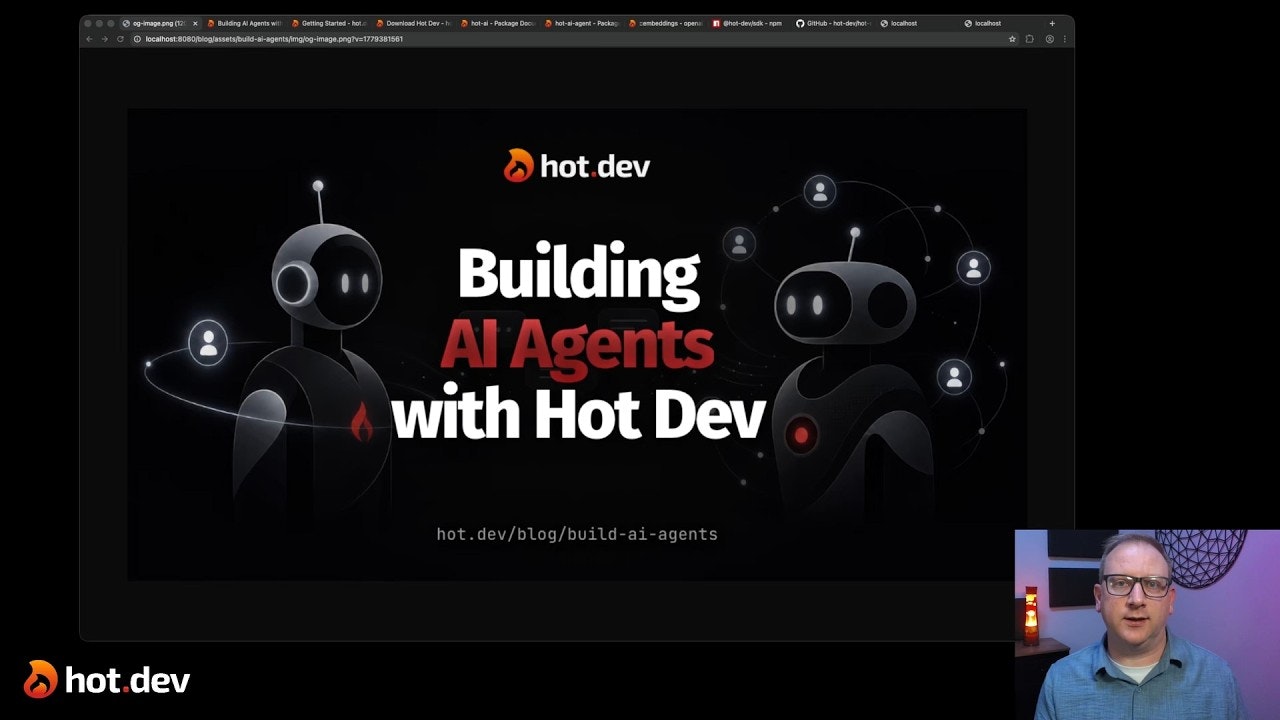Open the hot-ai Package Docs tab
The height and width of the screenshot is (720, 1280).
click(498, 23)
